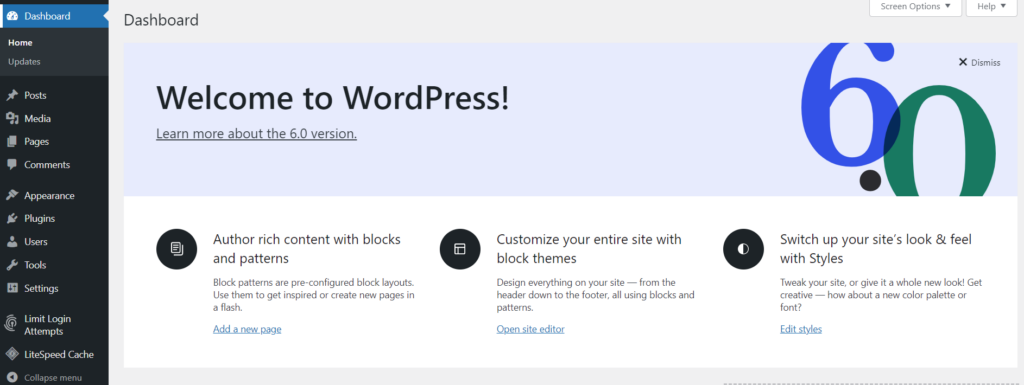Image resolution: width=1024 pixels, height=385 pixels.
Task: Open the Appearance menu label
Action: pos(50,196)
